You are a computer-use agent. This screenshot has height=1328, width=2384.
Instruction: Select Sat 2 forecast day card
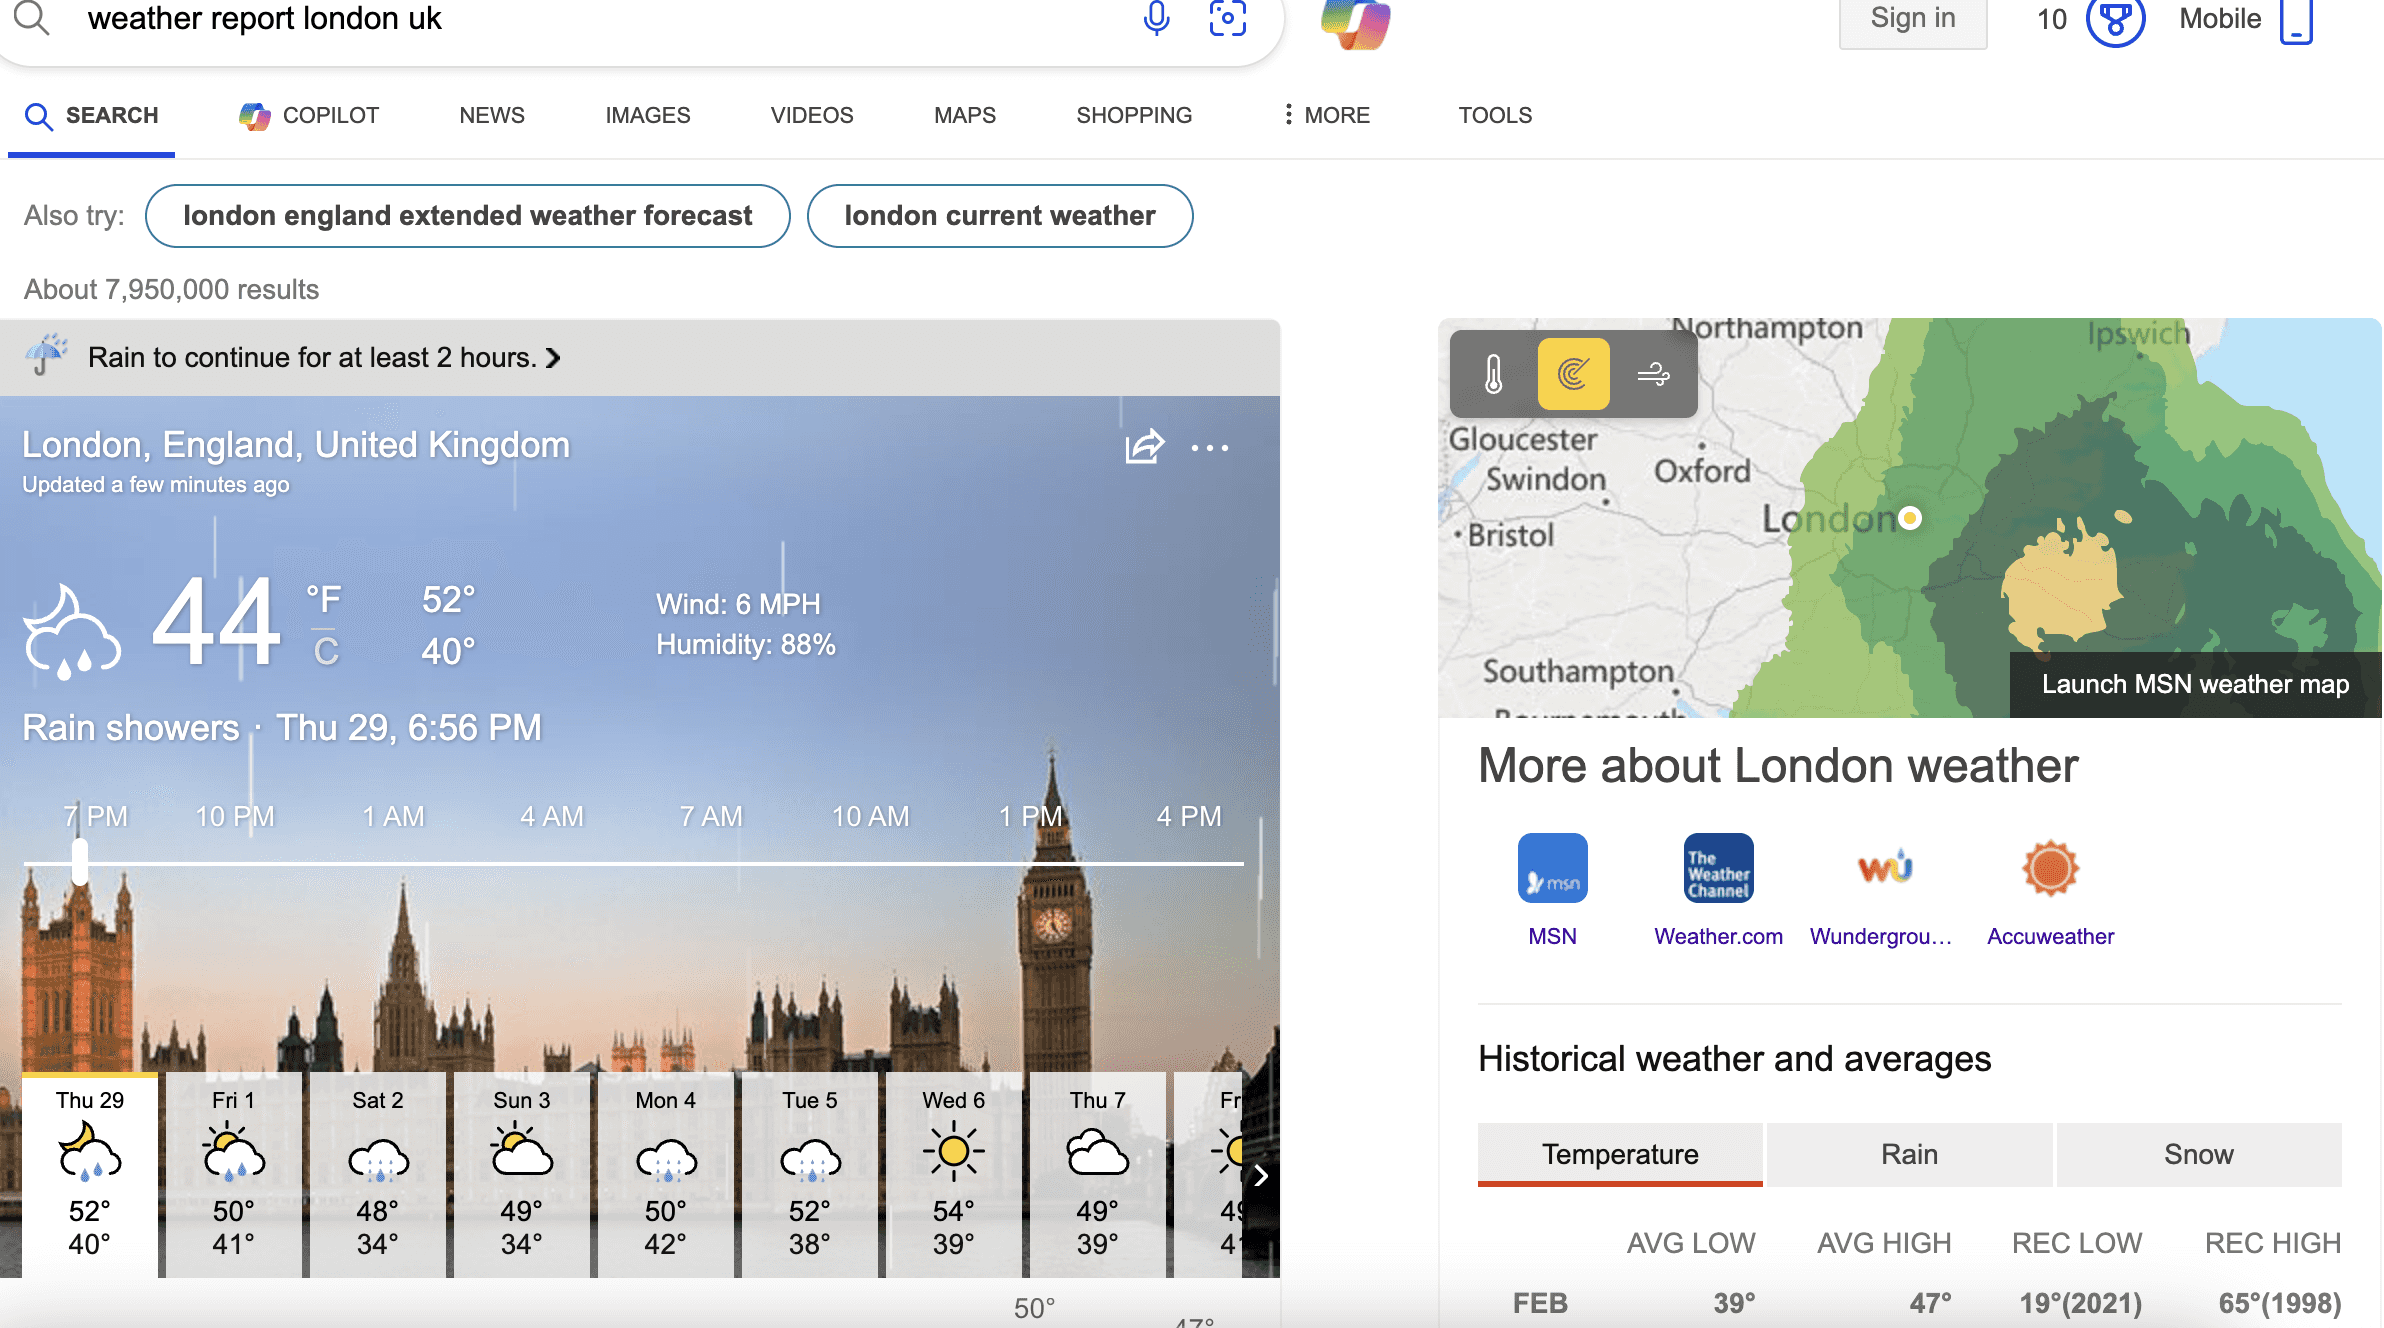pos(378,1174)
